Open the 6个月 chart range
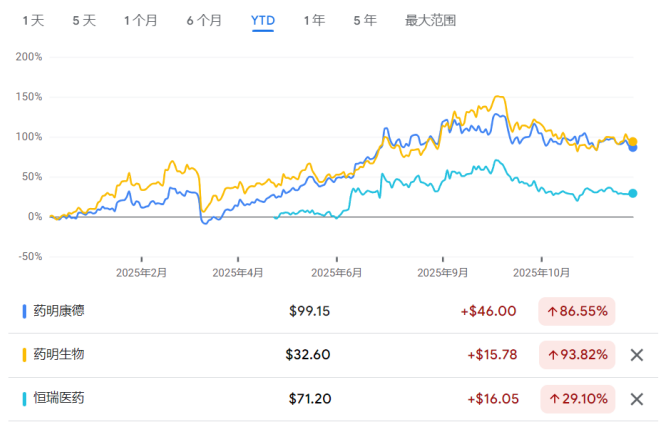 coord(204,20)
